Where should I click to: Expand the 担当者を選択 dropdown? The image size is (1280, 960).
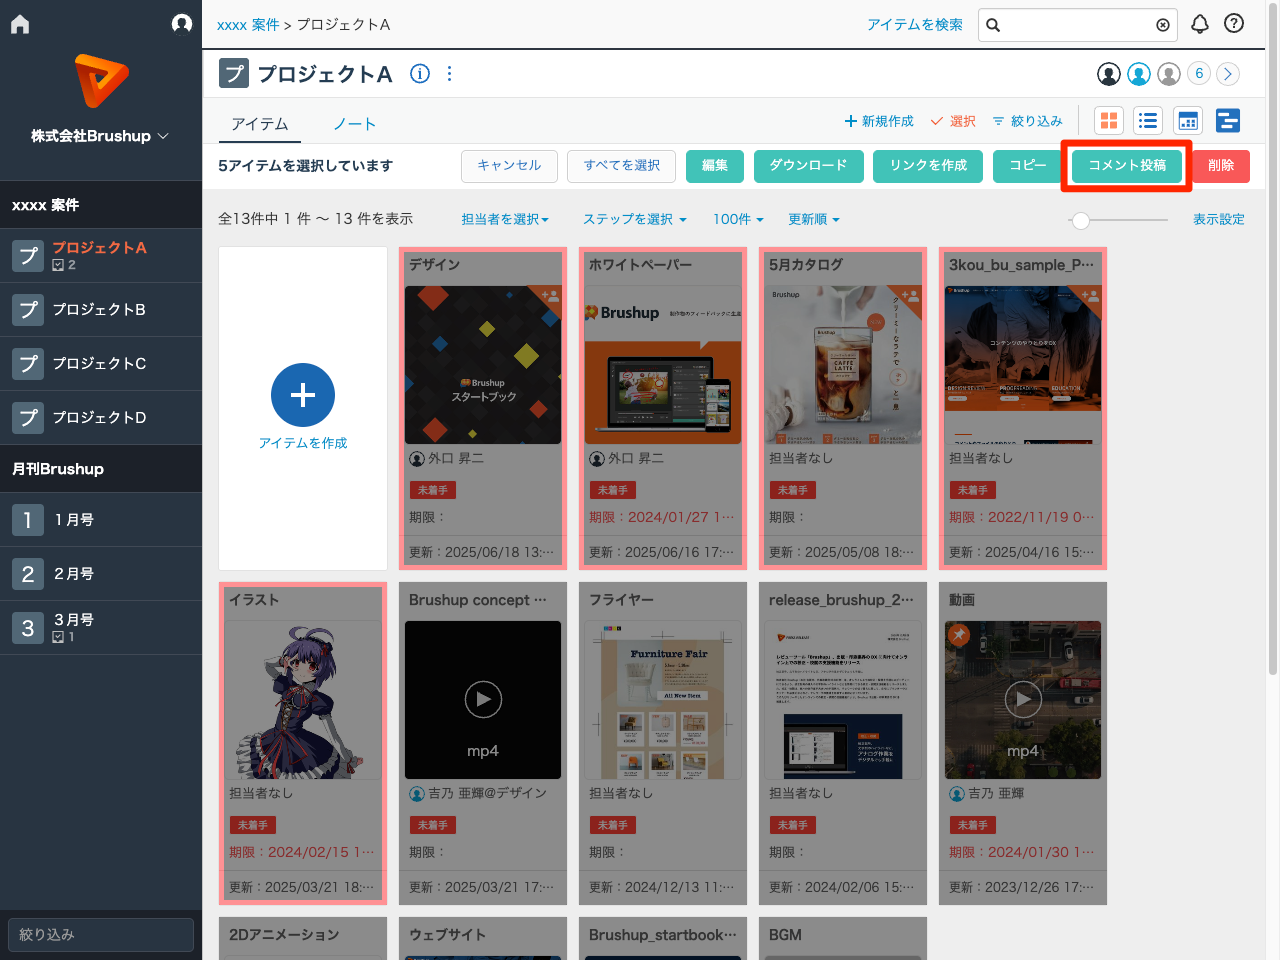coord(505,219)
